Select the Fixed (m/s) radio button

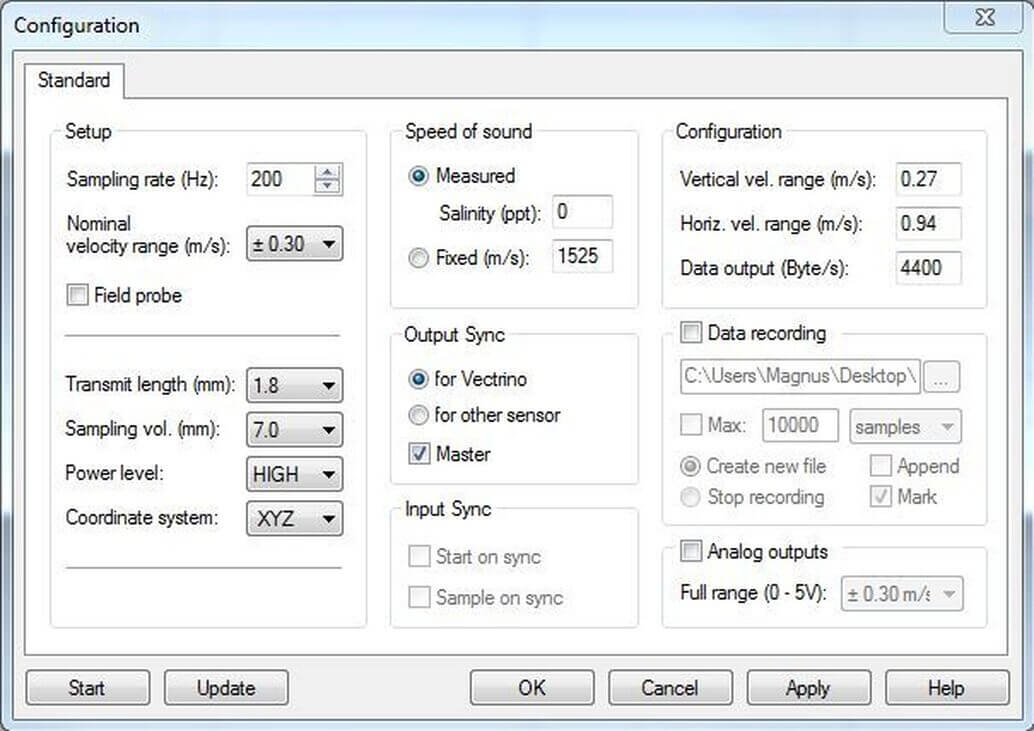click(418, 257)
